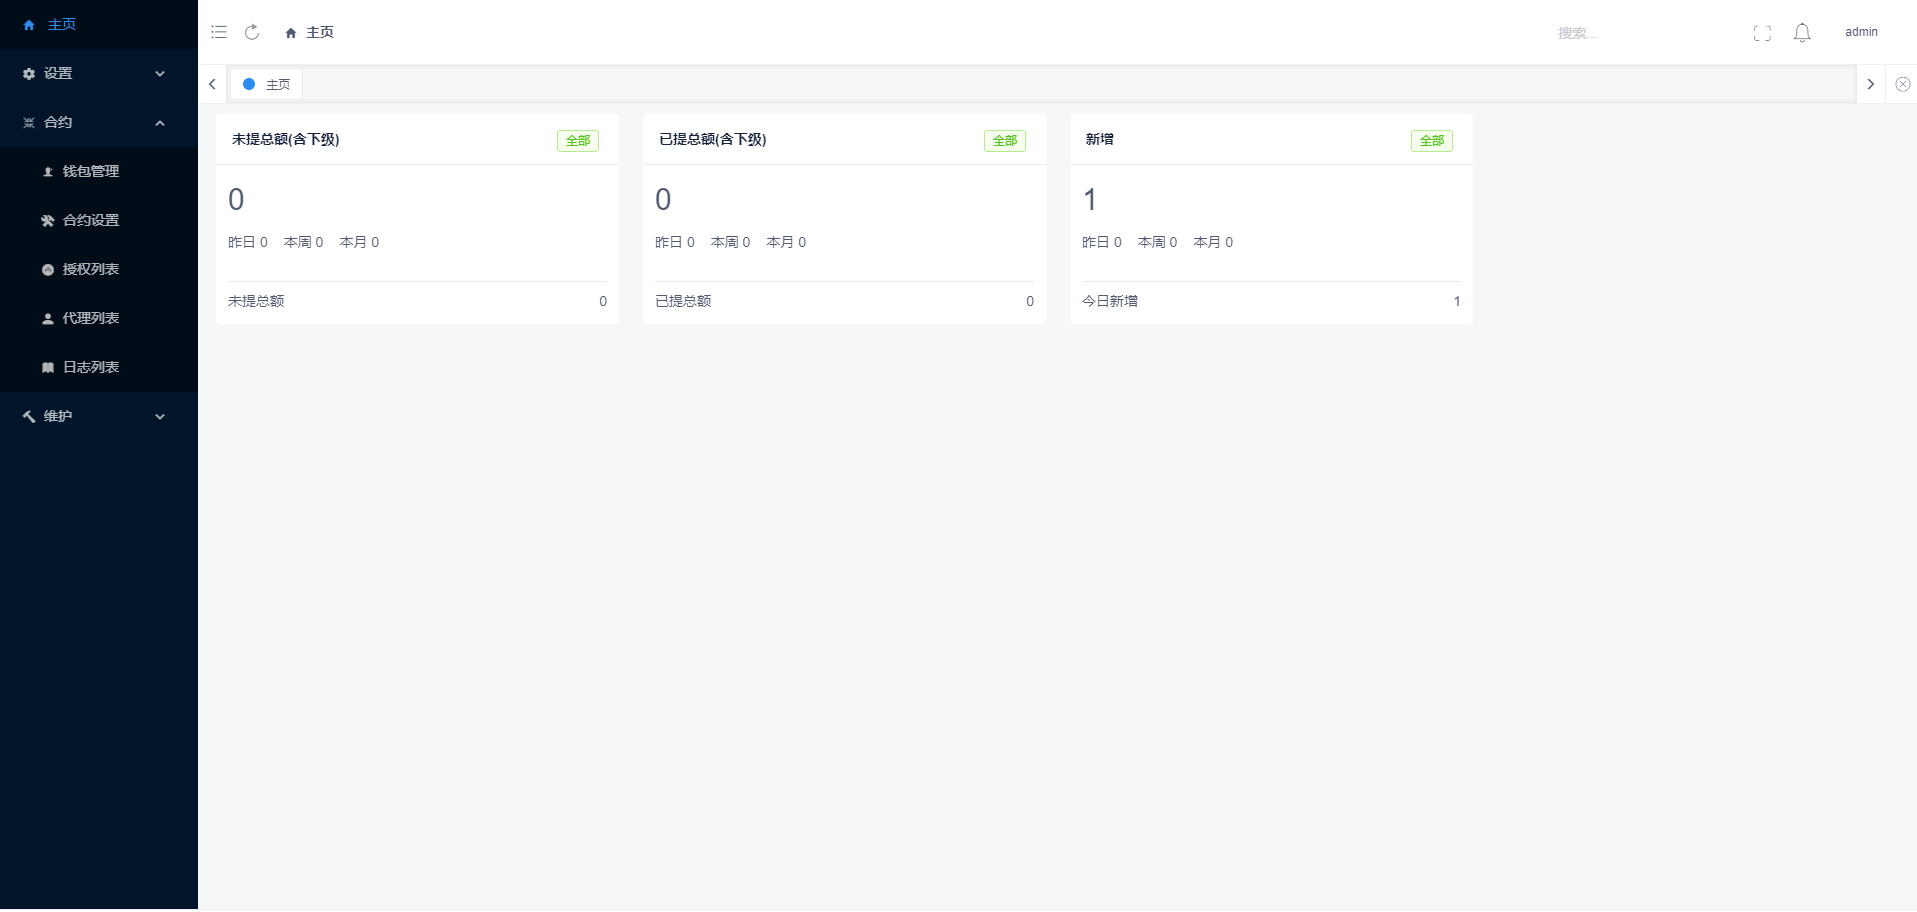Open 合约设置 menu item
Screen dimensions: 1917x912
pos(99,221)
